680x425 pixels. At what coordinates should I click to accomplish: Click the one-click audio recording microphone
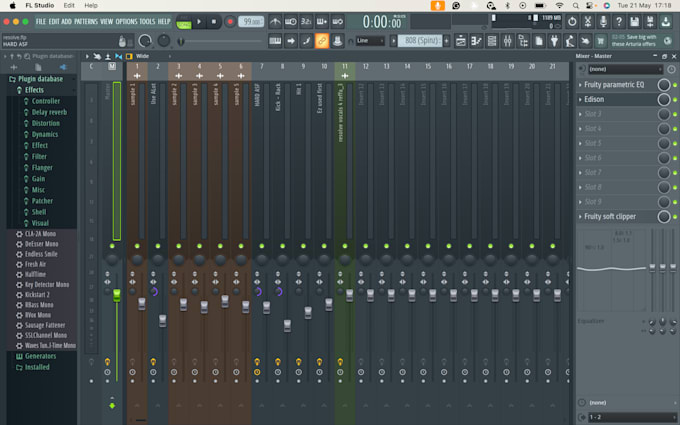603,21
